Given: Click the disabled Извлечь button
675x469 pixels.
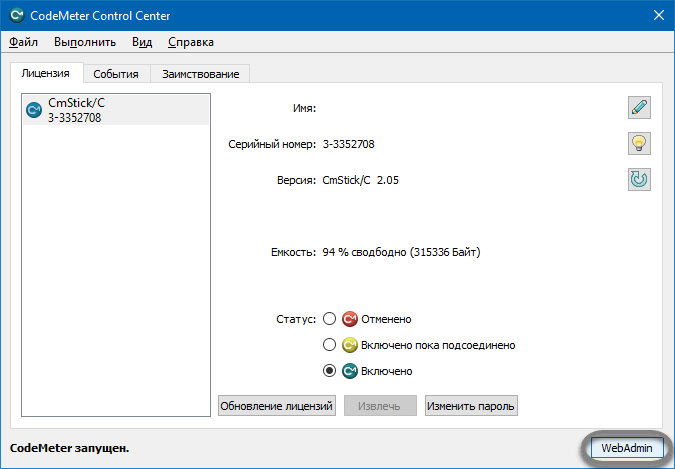Looking at the screenshot, I should 380,406.
